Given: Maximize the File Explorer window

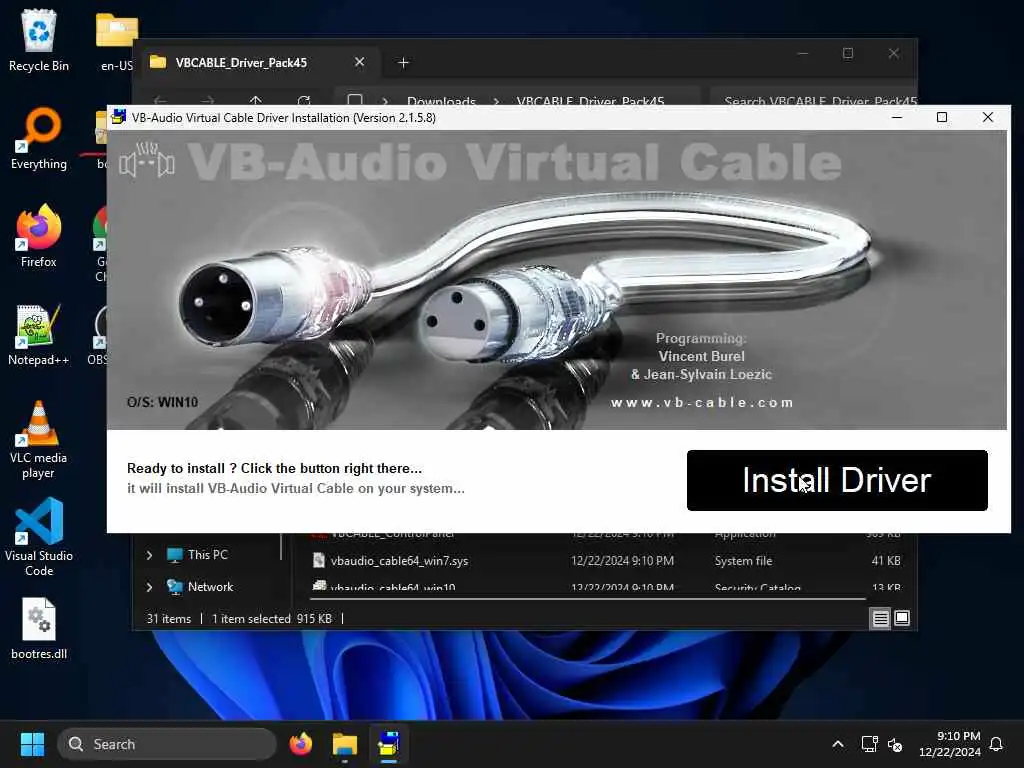Looking at the screenshot, I should click(x=848, y=54).
